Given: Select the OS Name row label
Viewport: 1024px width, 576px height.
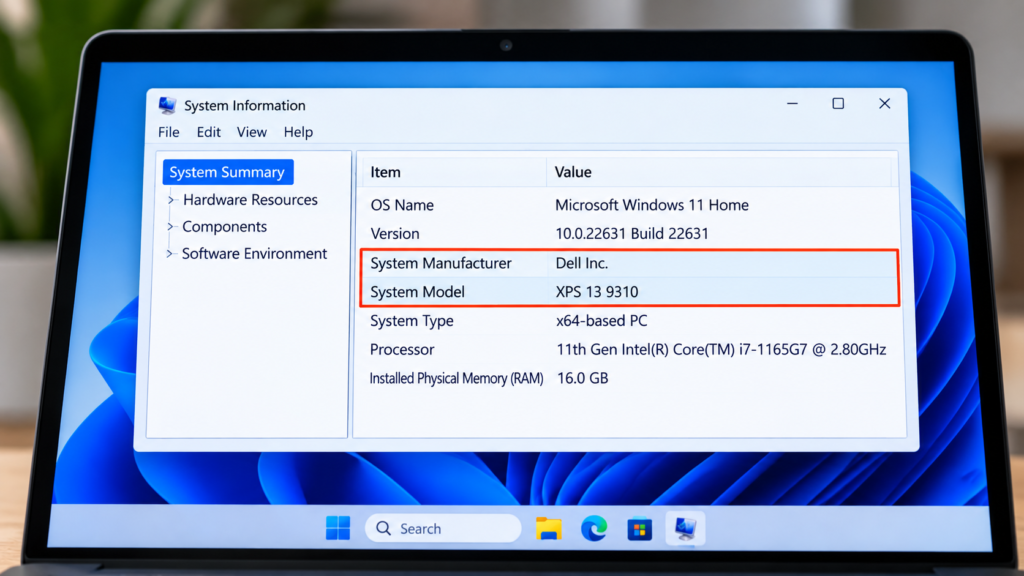Looking at the screenshot, I should (x=402, y=205).
